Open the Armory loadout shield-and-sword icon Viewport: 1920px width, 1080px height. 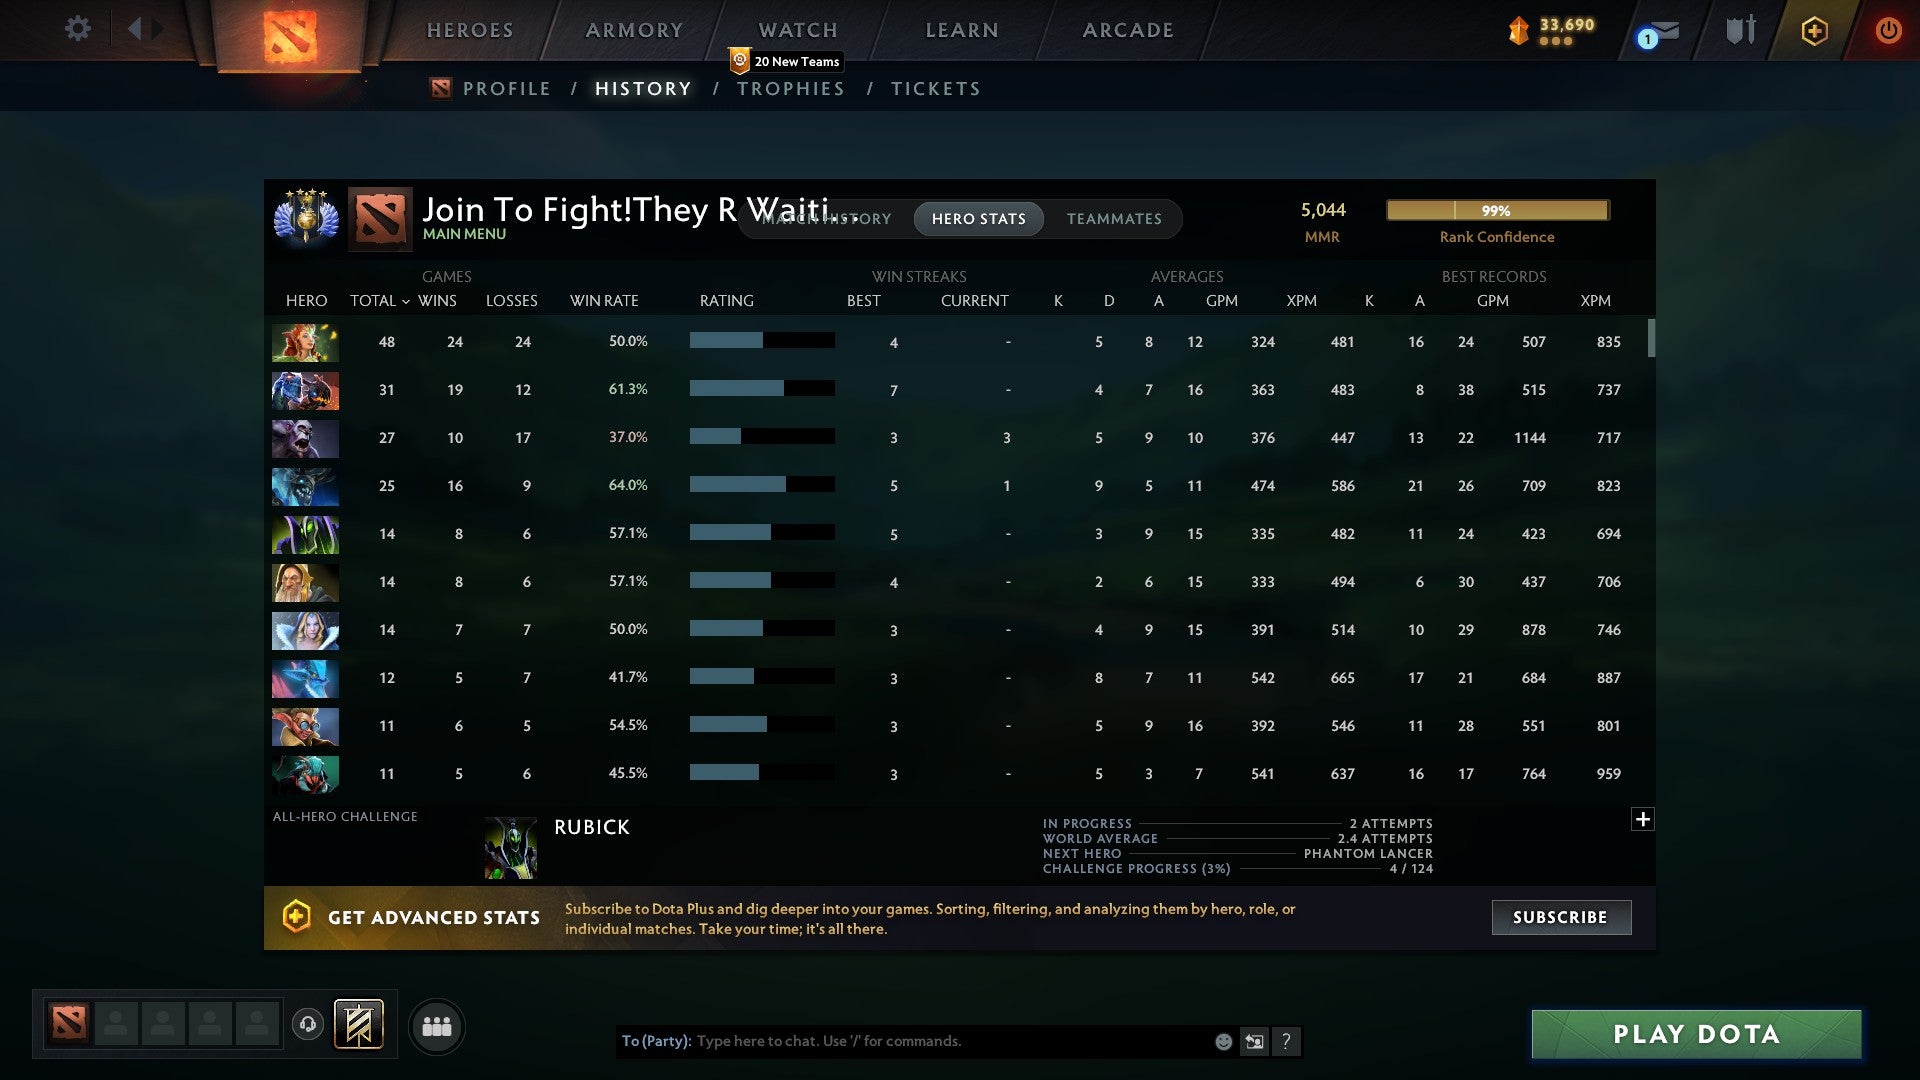[x=1738, y=30]
